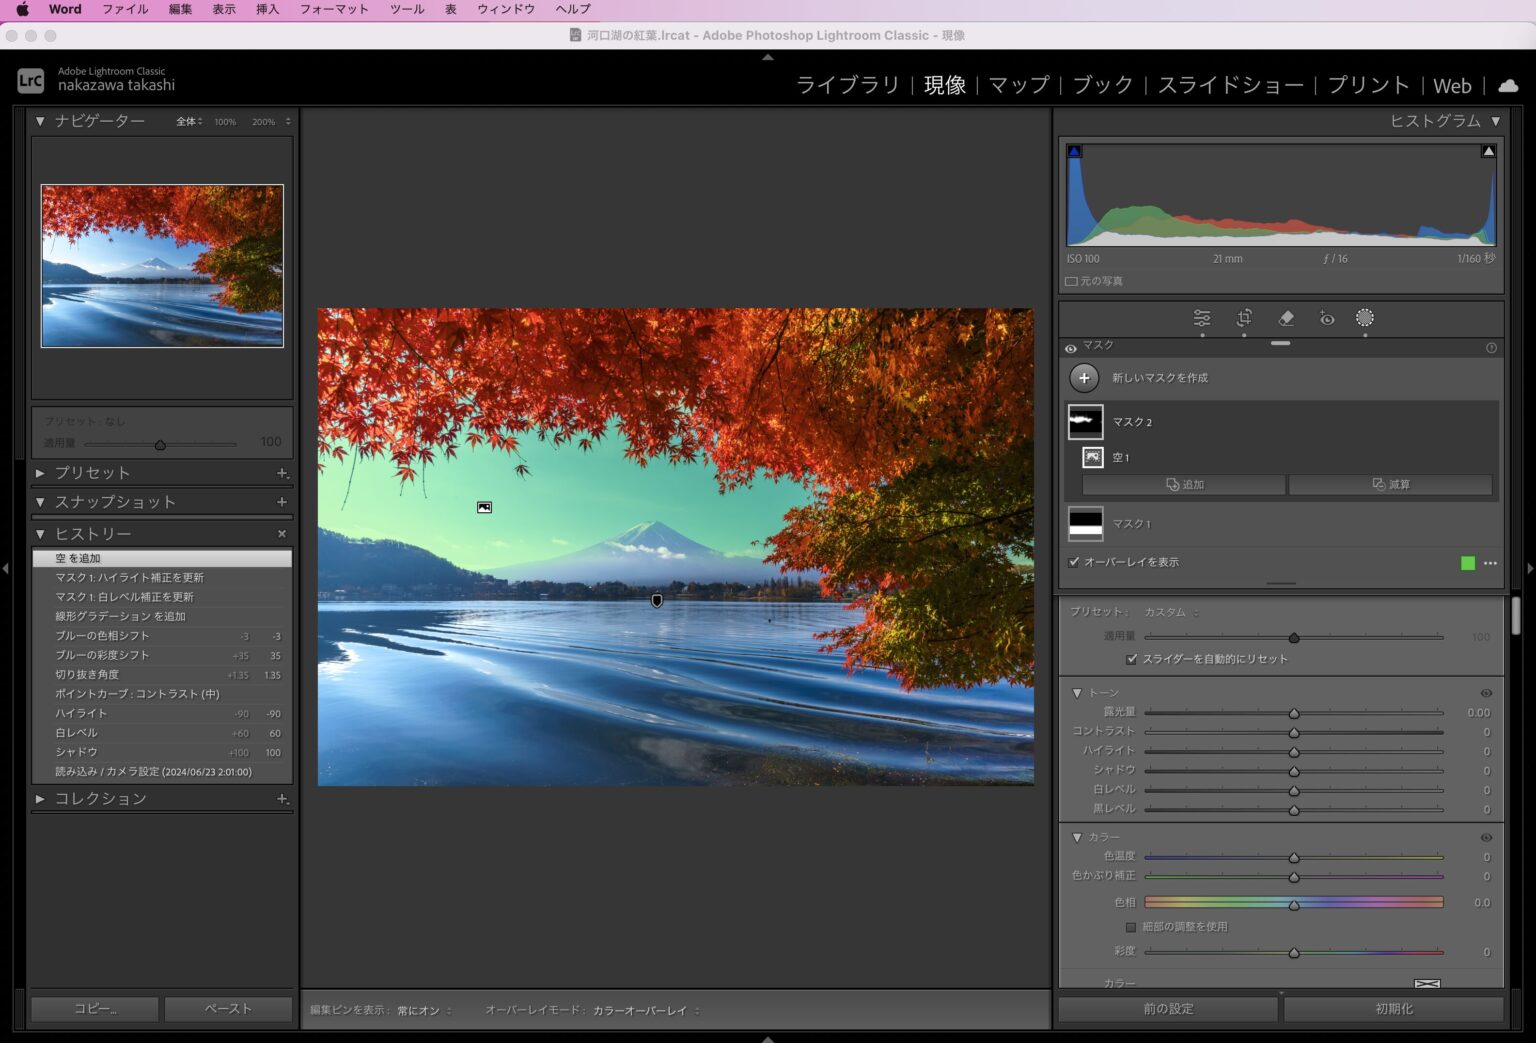Viewport: 1536px width, 1043px height.
Task: Open the フォーマット menu in menu bar
Action: click(334, 9)
